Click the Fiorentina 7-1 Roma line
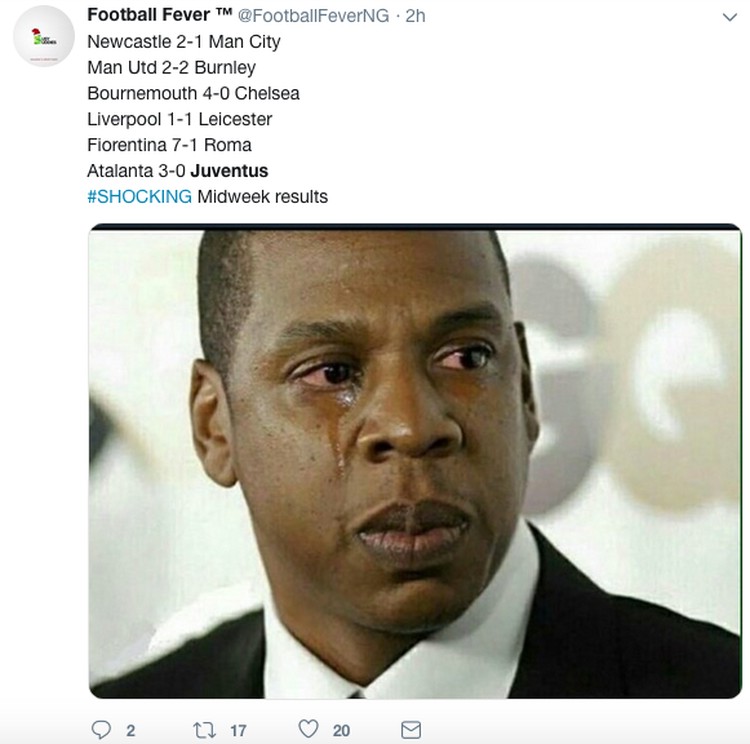 point(169,145)
